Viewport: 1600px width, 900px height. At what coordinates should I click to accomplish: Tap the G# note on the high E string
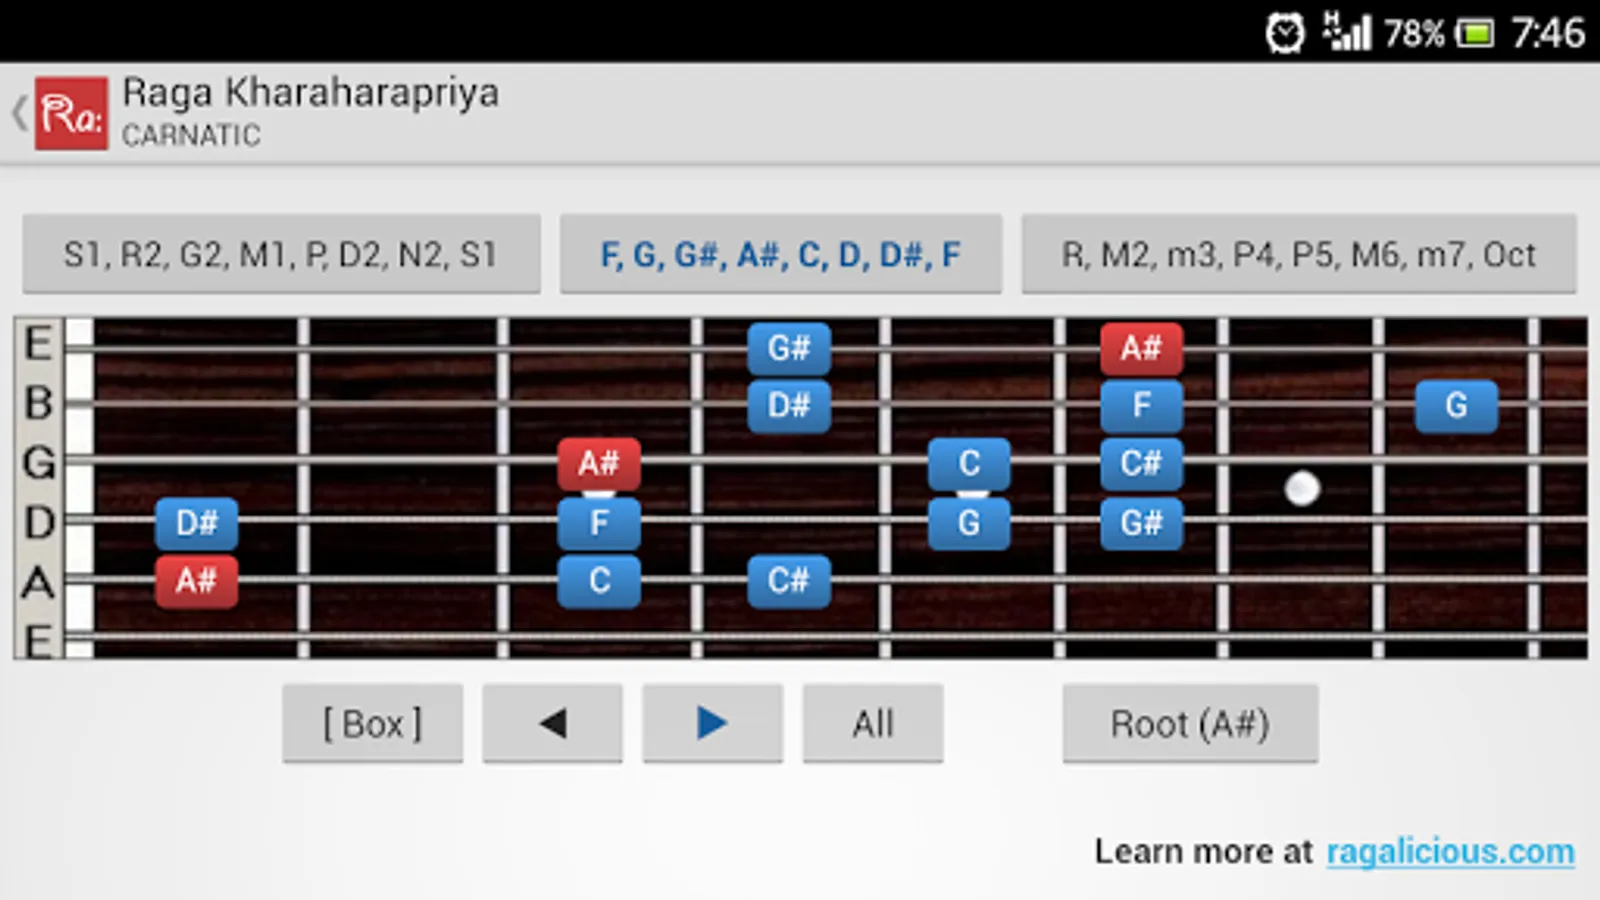click(x=789, y=348)
